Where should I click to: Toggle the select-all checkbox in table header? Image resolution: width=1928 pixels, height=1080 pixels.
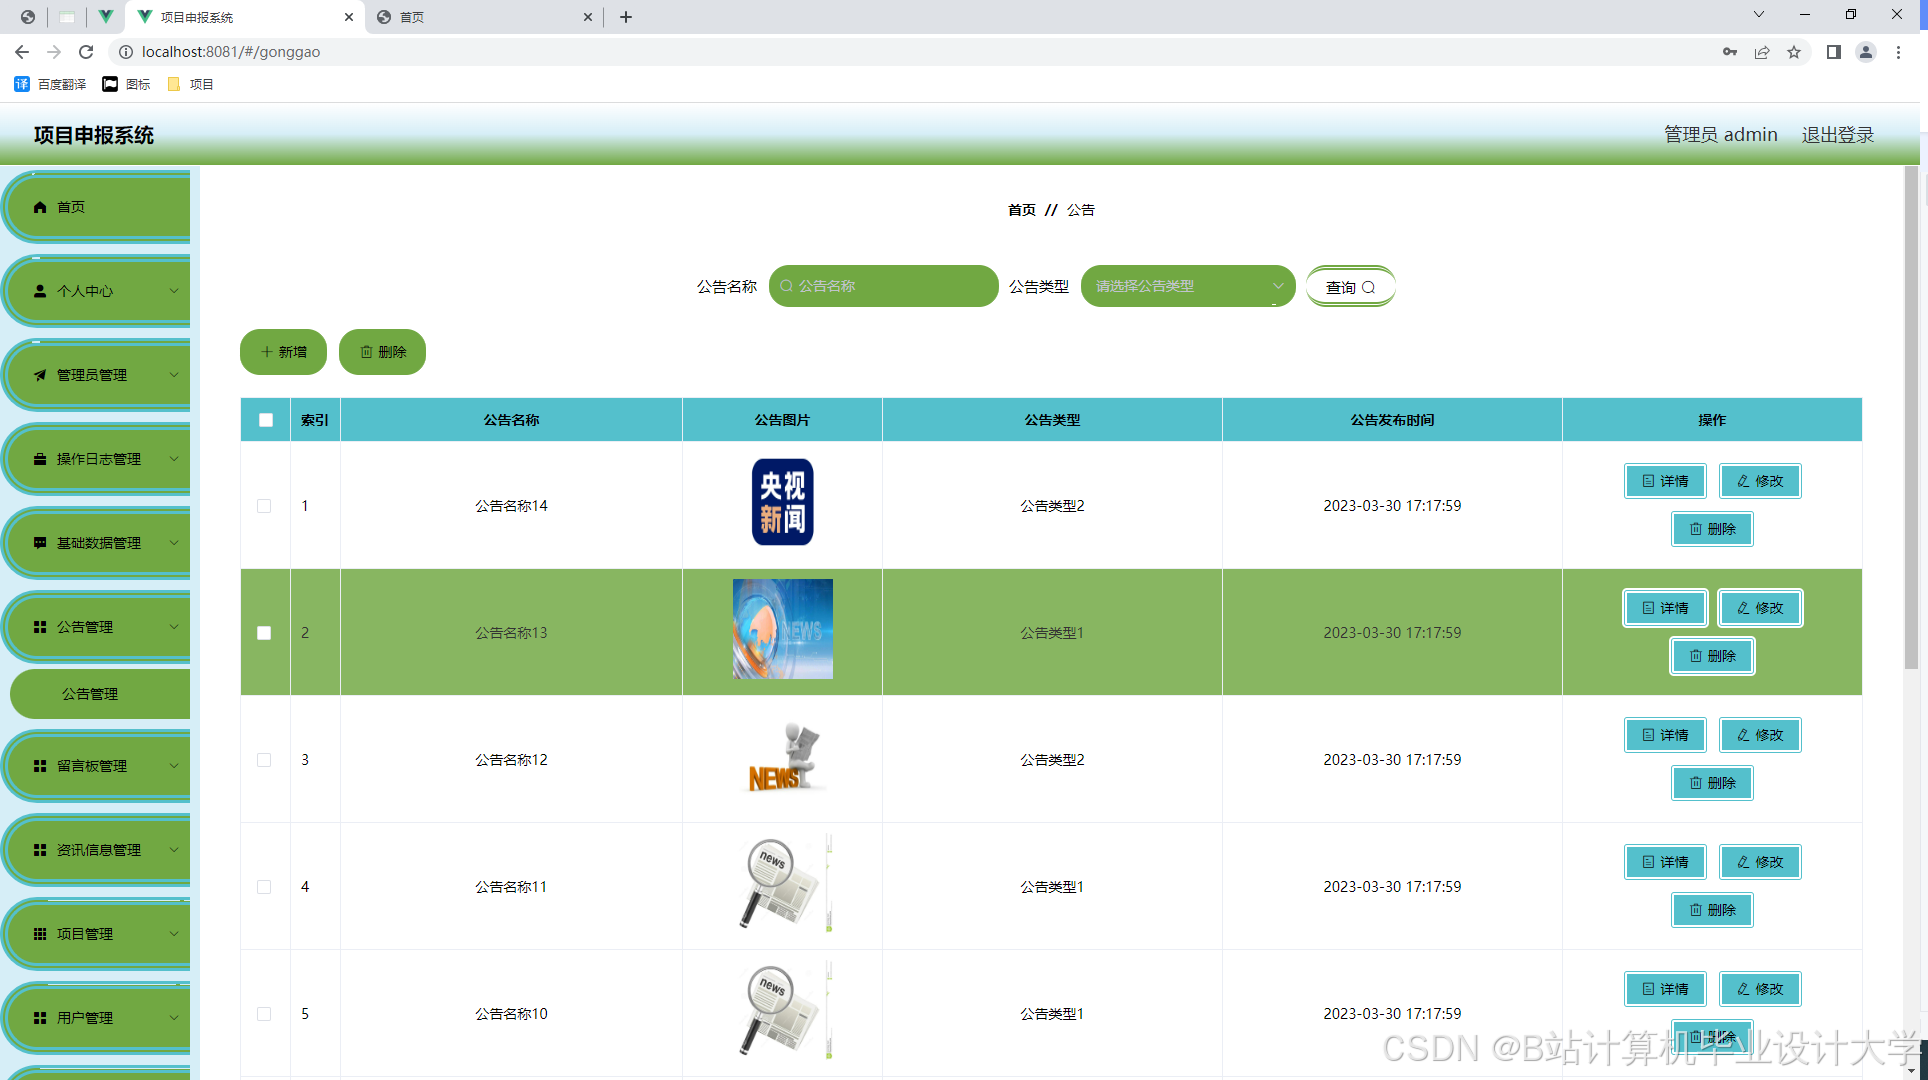(266, 420)
